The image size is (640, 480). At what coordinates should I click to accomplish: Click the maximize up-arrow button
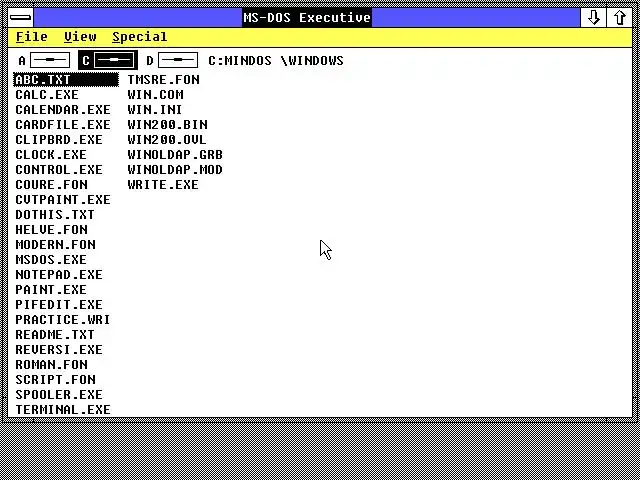[620, 18]
